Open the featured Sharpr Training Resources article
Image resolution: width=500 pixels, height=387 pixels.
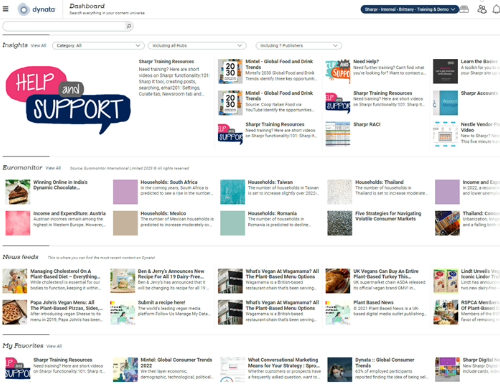pos(166,62)
